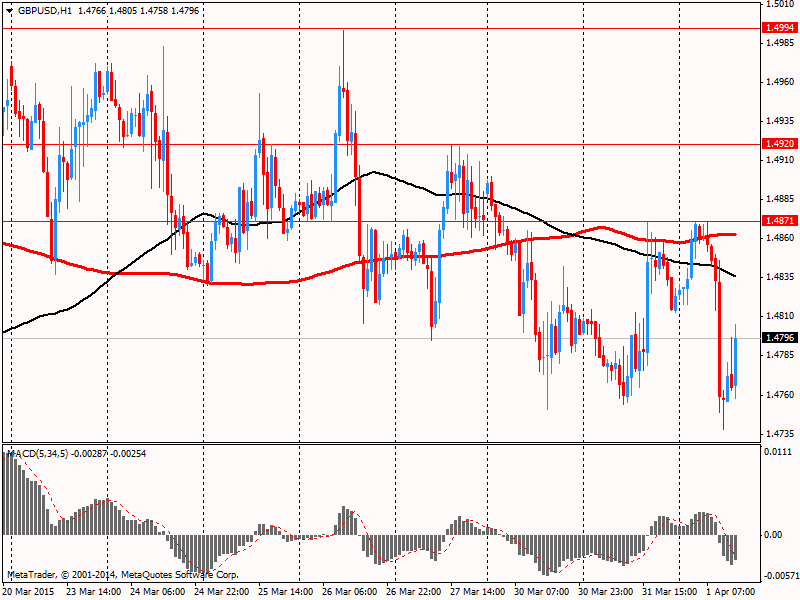Screen dimensions: 800x600
Task: Click the 27 Mar 14:00 time label
Action: (478, 592)
